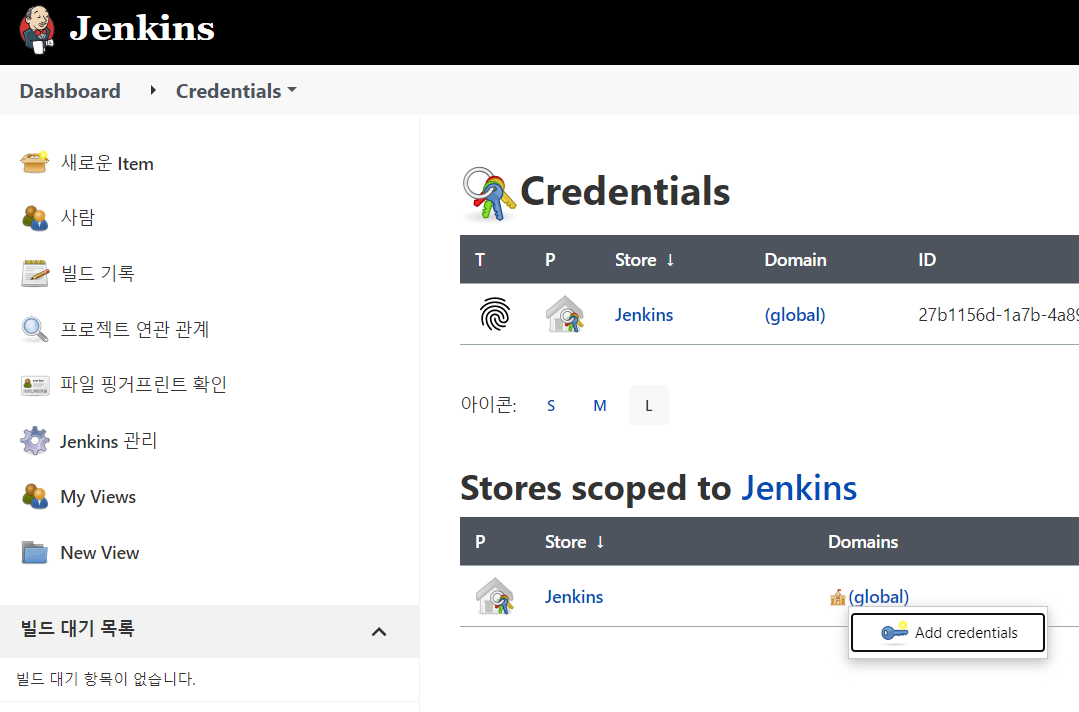Click the 프로젝트 연관 관계 magnifier icon
This screenshot has width=1079, height=712.
pos(34,329)
